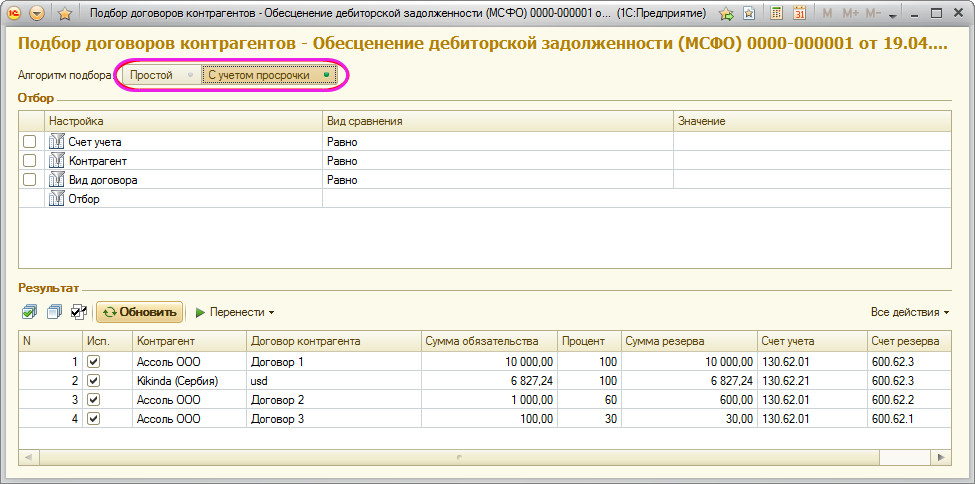Open the main menu dropdown arrow at top-left

(x=37, y=14)
